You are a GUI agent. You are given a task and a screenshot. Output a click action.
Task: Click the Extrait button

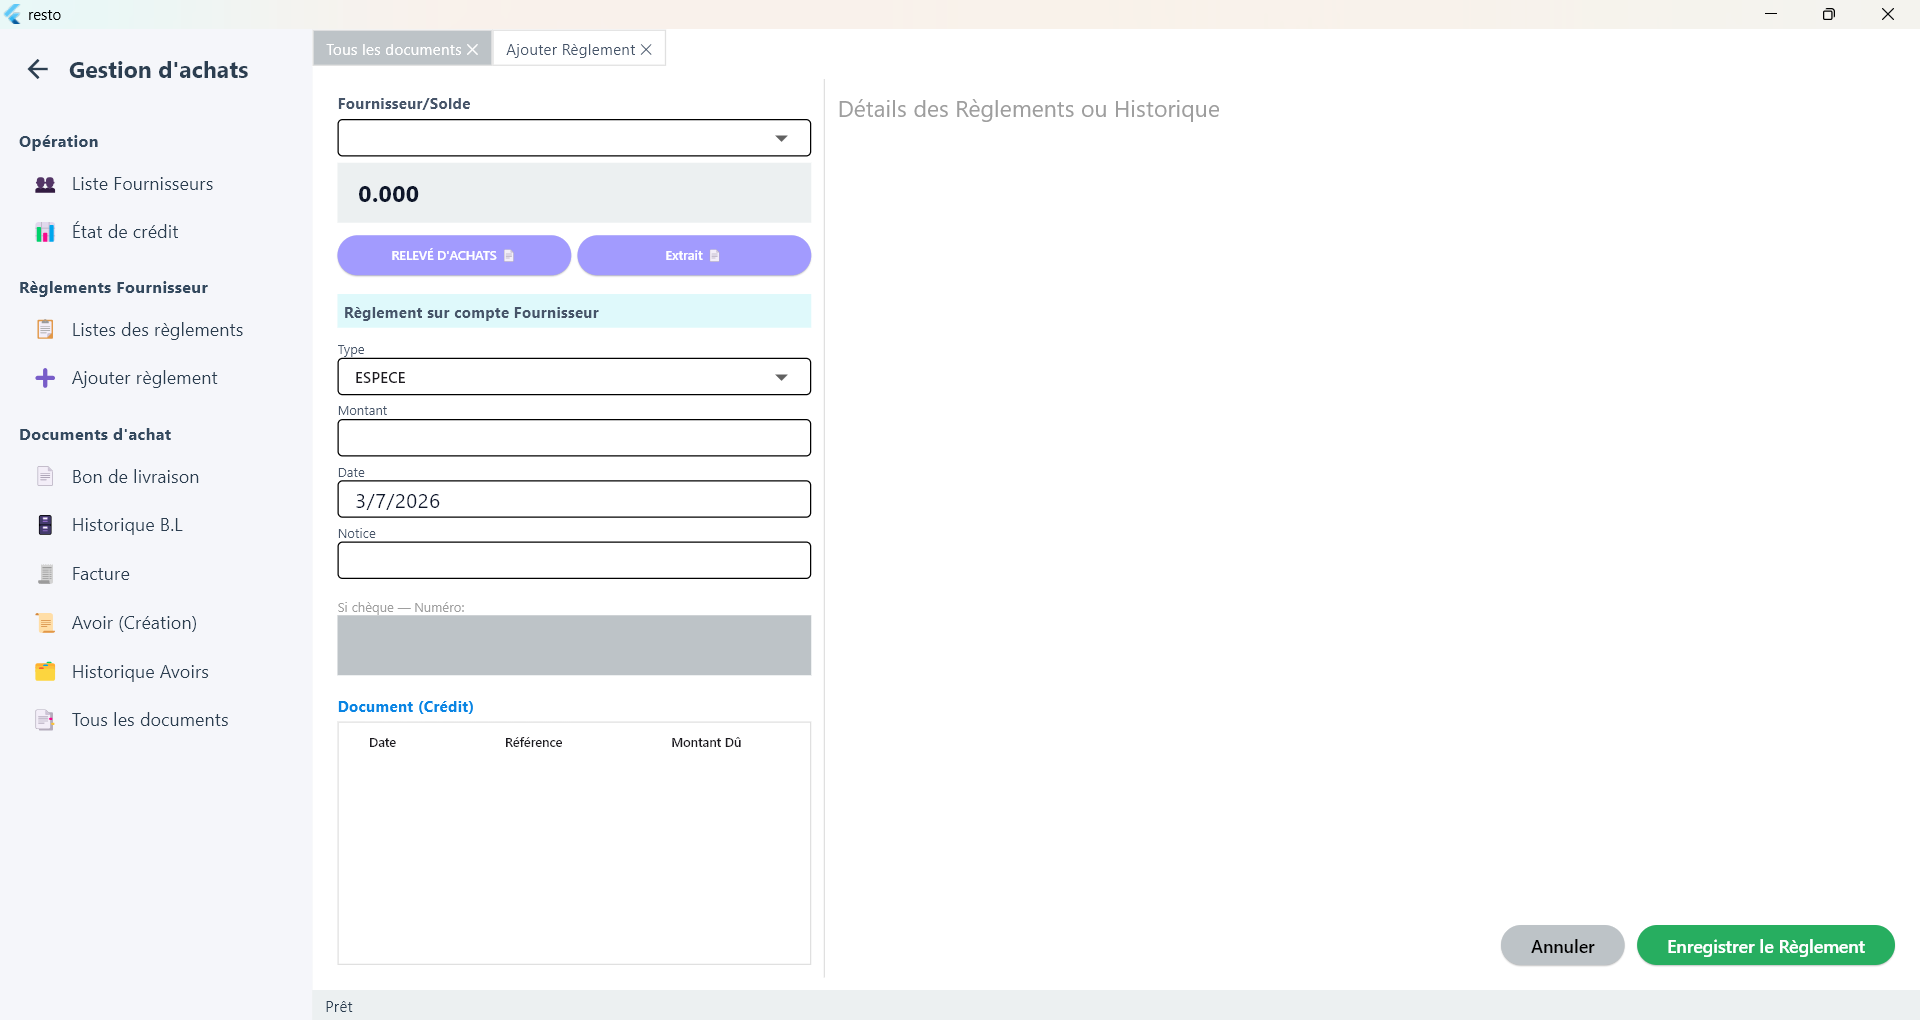(694, 255)
